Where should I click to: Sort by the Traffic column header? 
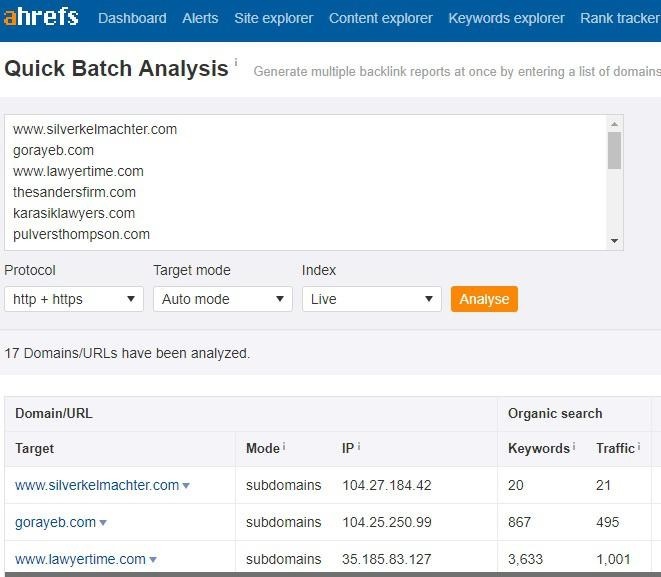615,448
